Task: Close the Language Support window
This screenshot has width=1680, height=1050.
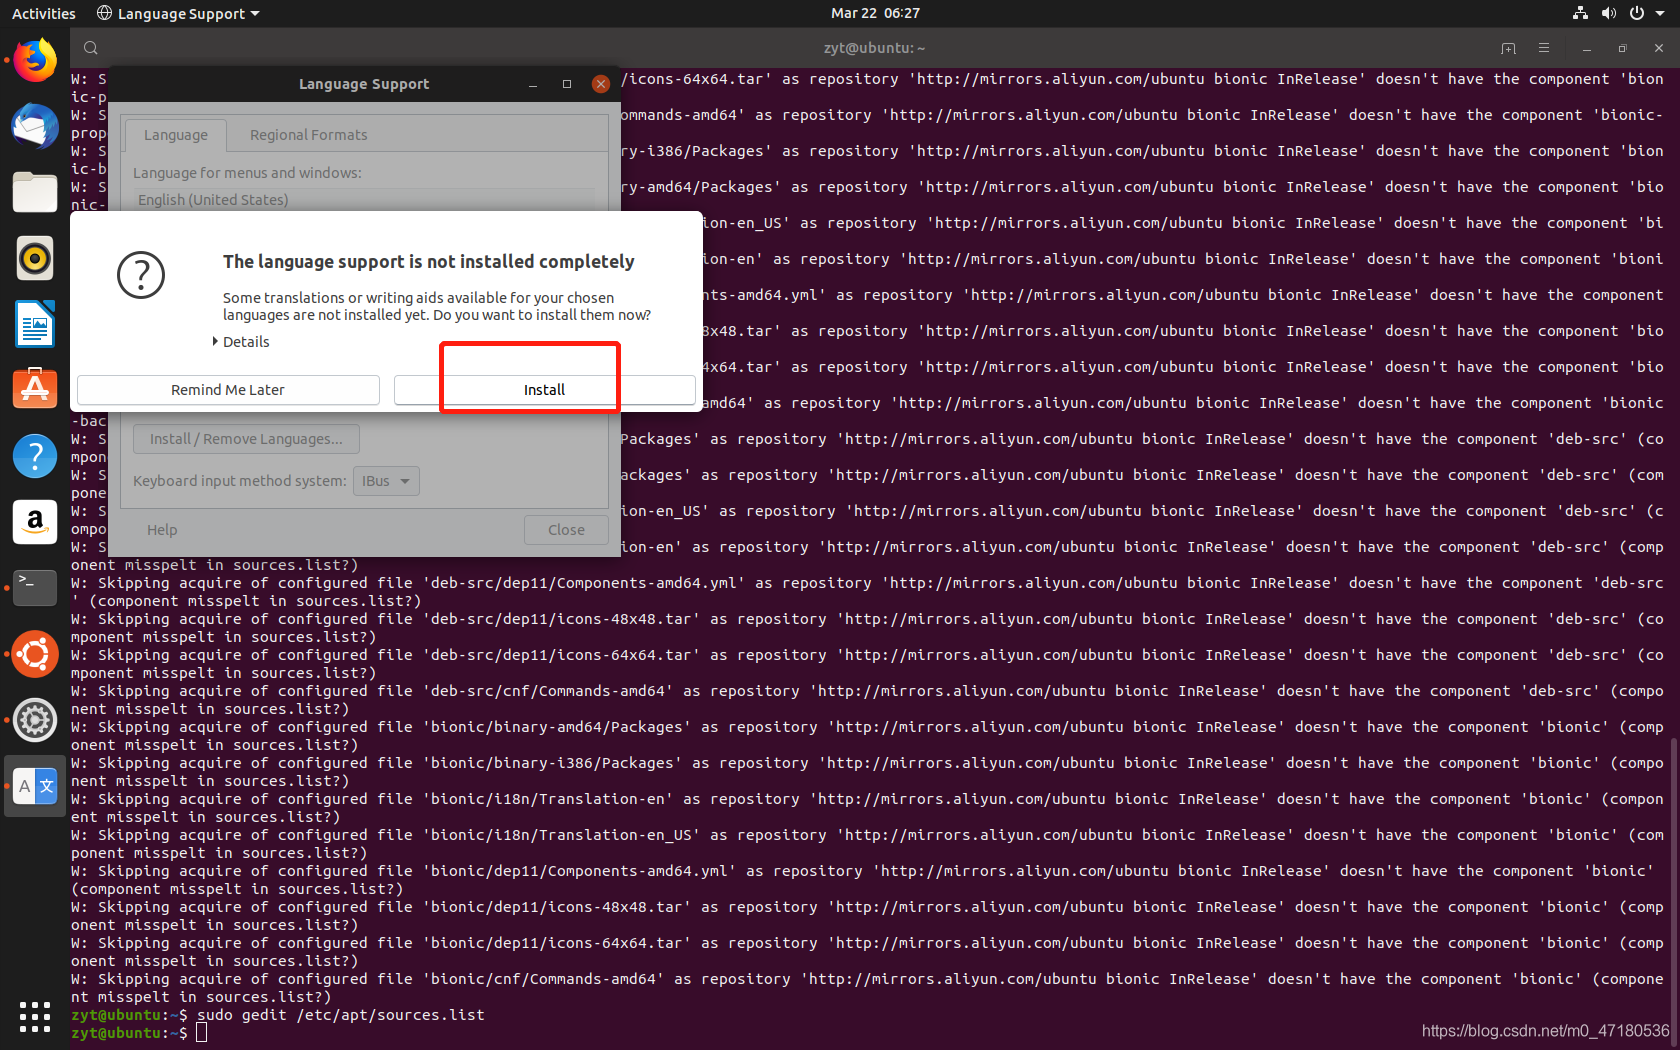Action: (601, 84)
